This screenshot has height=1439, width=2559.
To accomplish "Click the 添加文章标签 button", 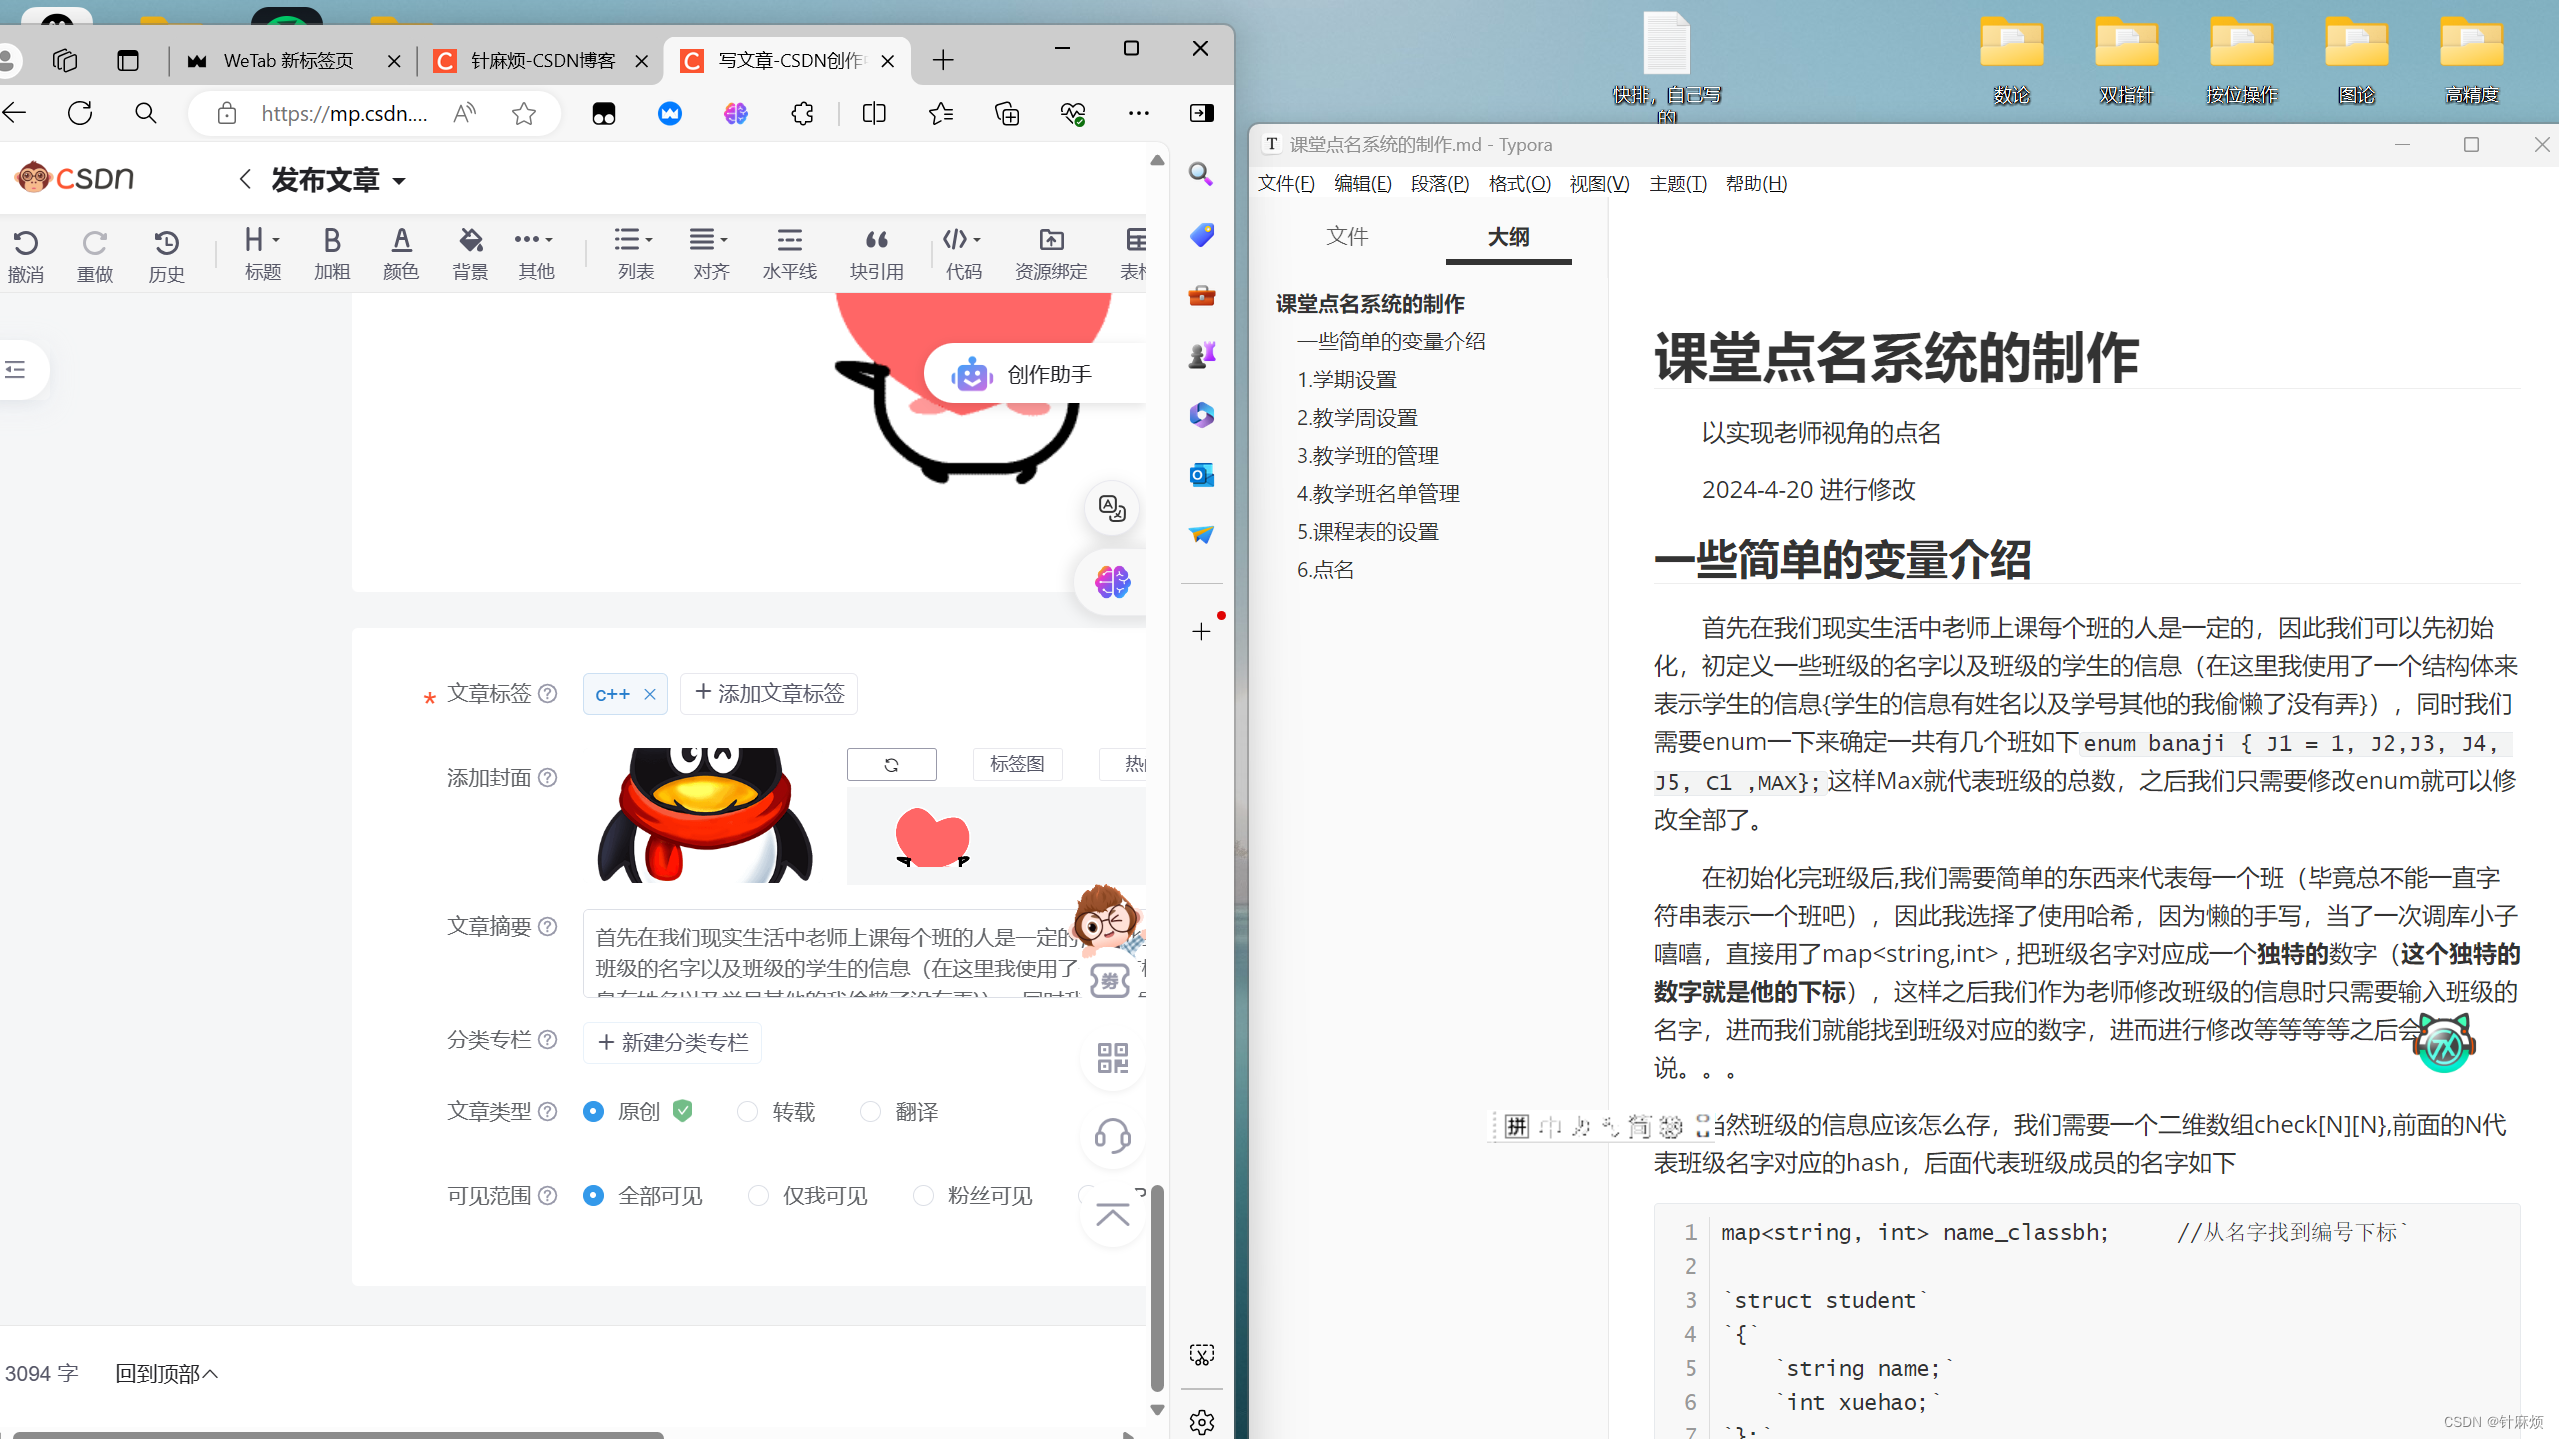I will (768, 693).
